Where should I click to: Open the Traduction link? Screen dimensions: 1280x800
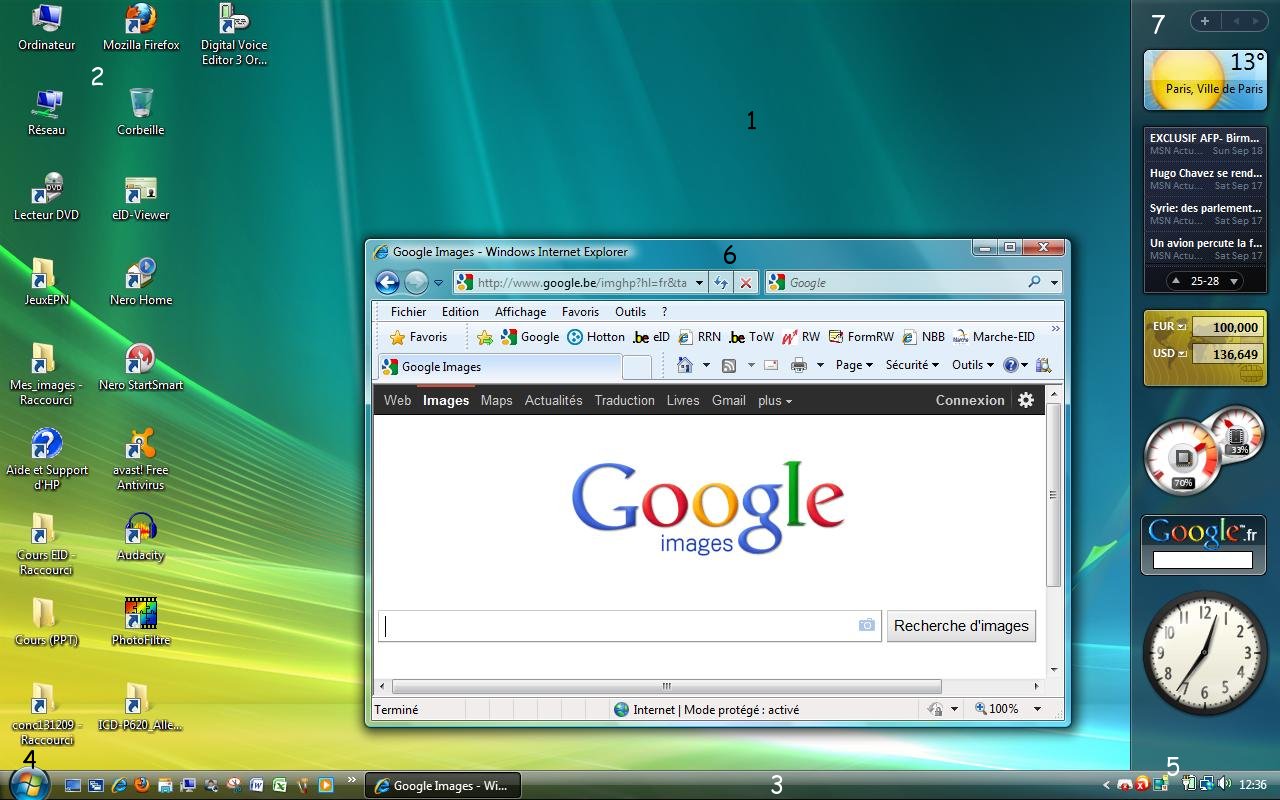624,400
